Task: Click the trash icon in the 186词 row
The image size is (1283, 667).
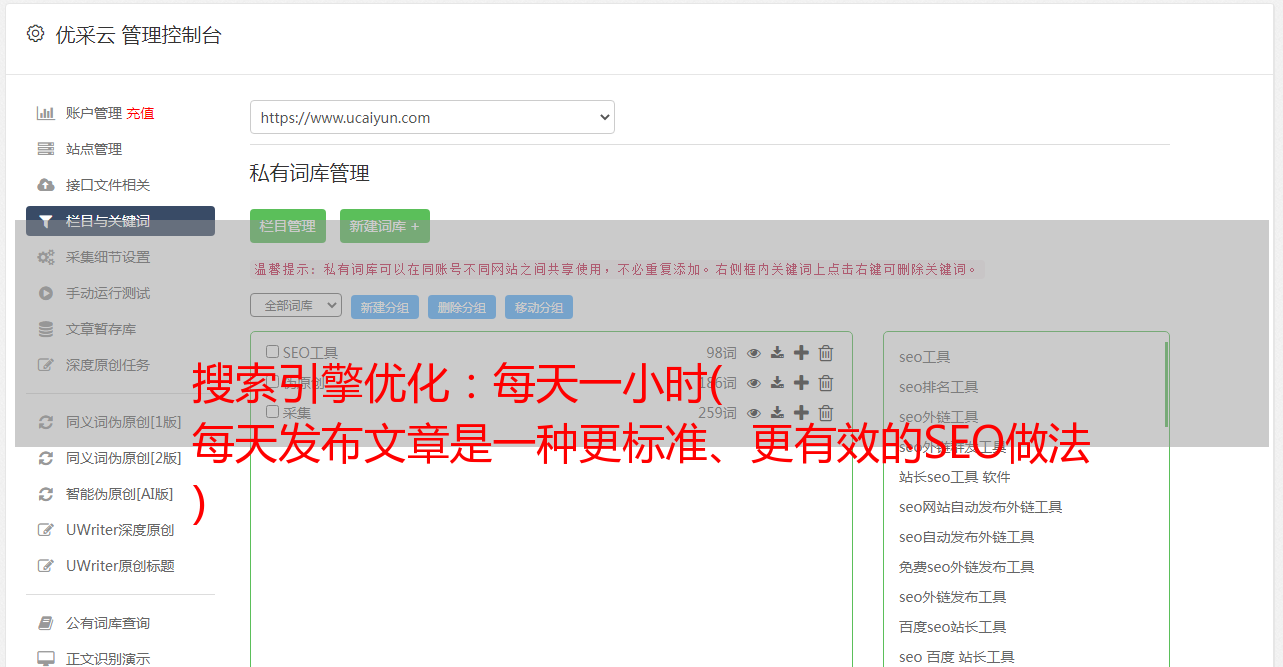Action: click(826, 383)
